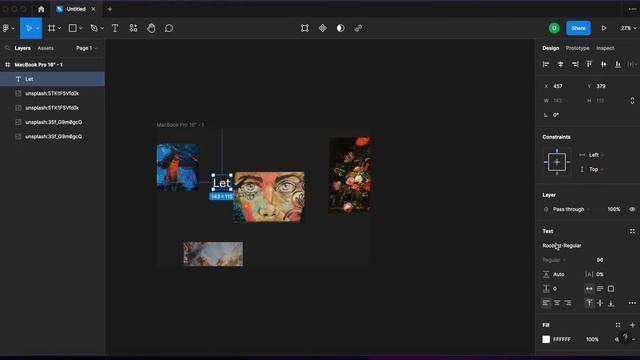This screenshot has height=360, width=640.
Task: Align selection to the bottom
Action: click(x=618, y=64)
